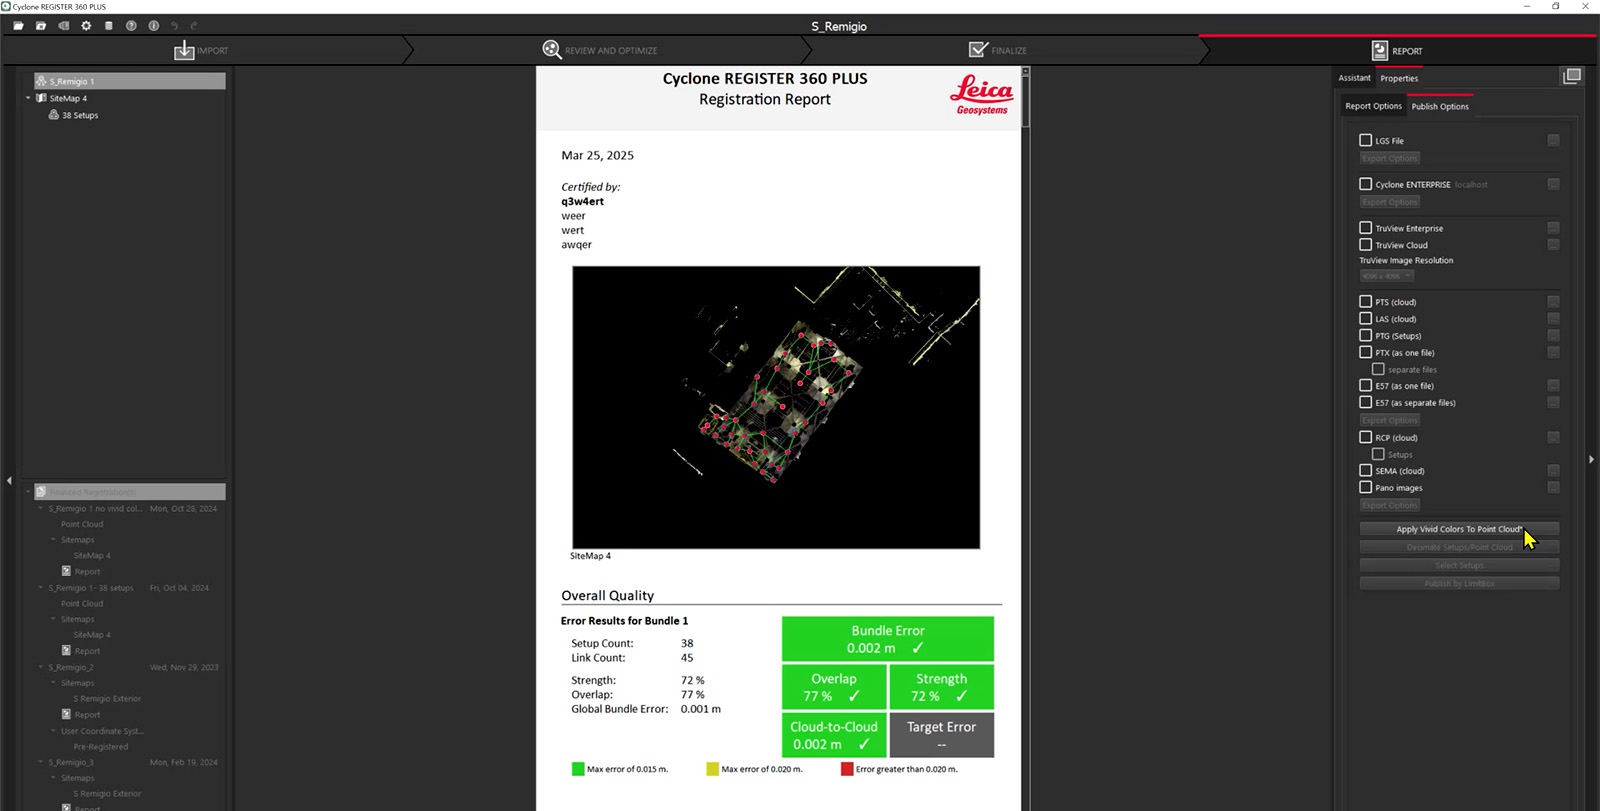Screen dimensions: 1600x811
Task: Enable the LGS File checkbox
Action: [1365, 141]
